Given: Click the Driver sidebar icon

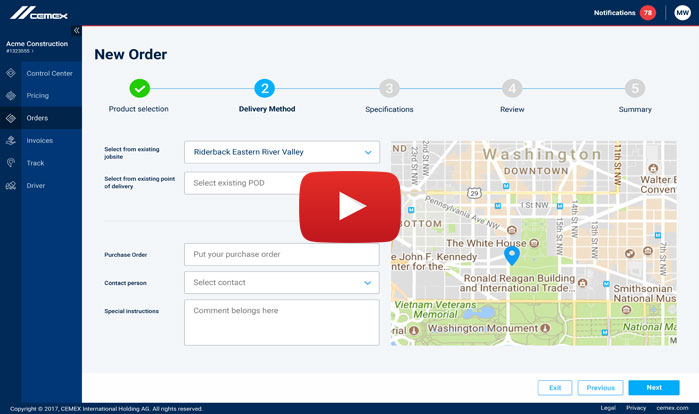Looking at the screenshot, I should 11,185.
